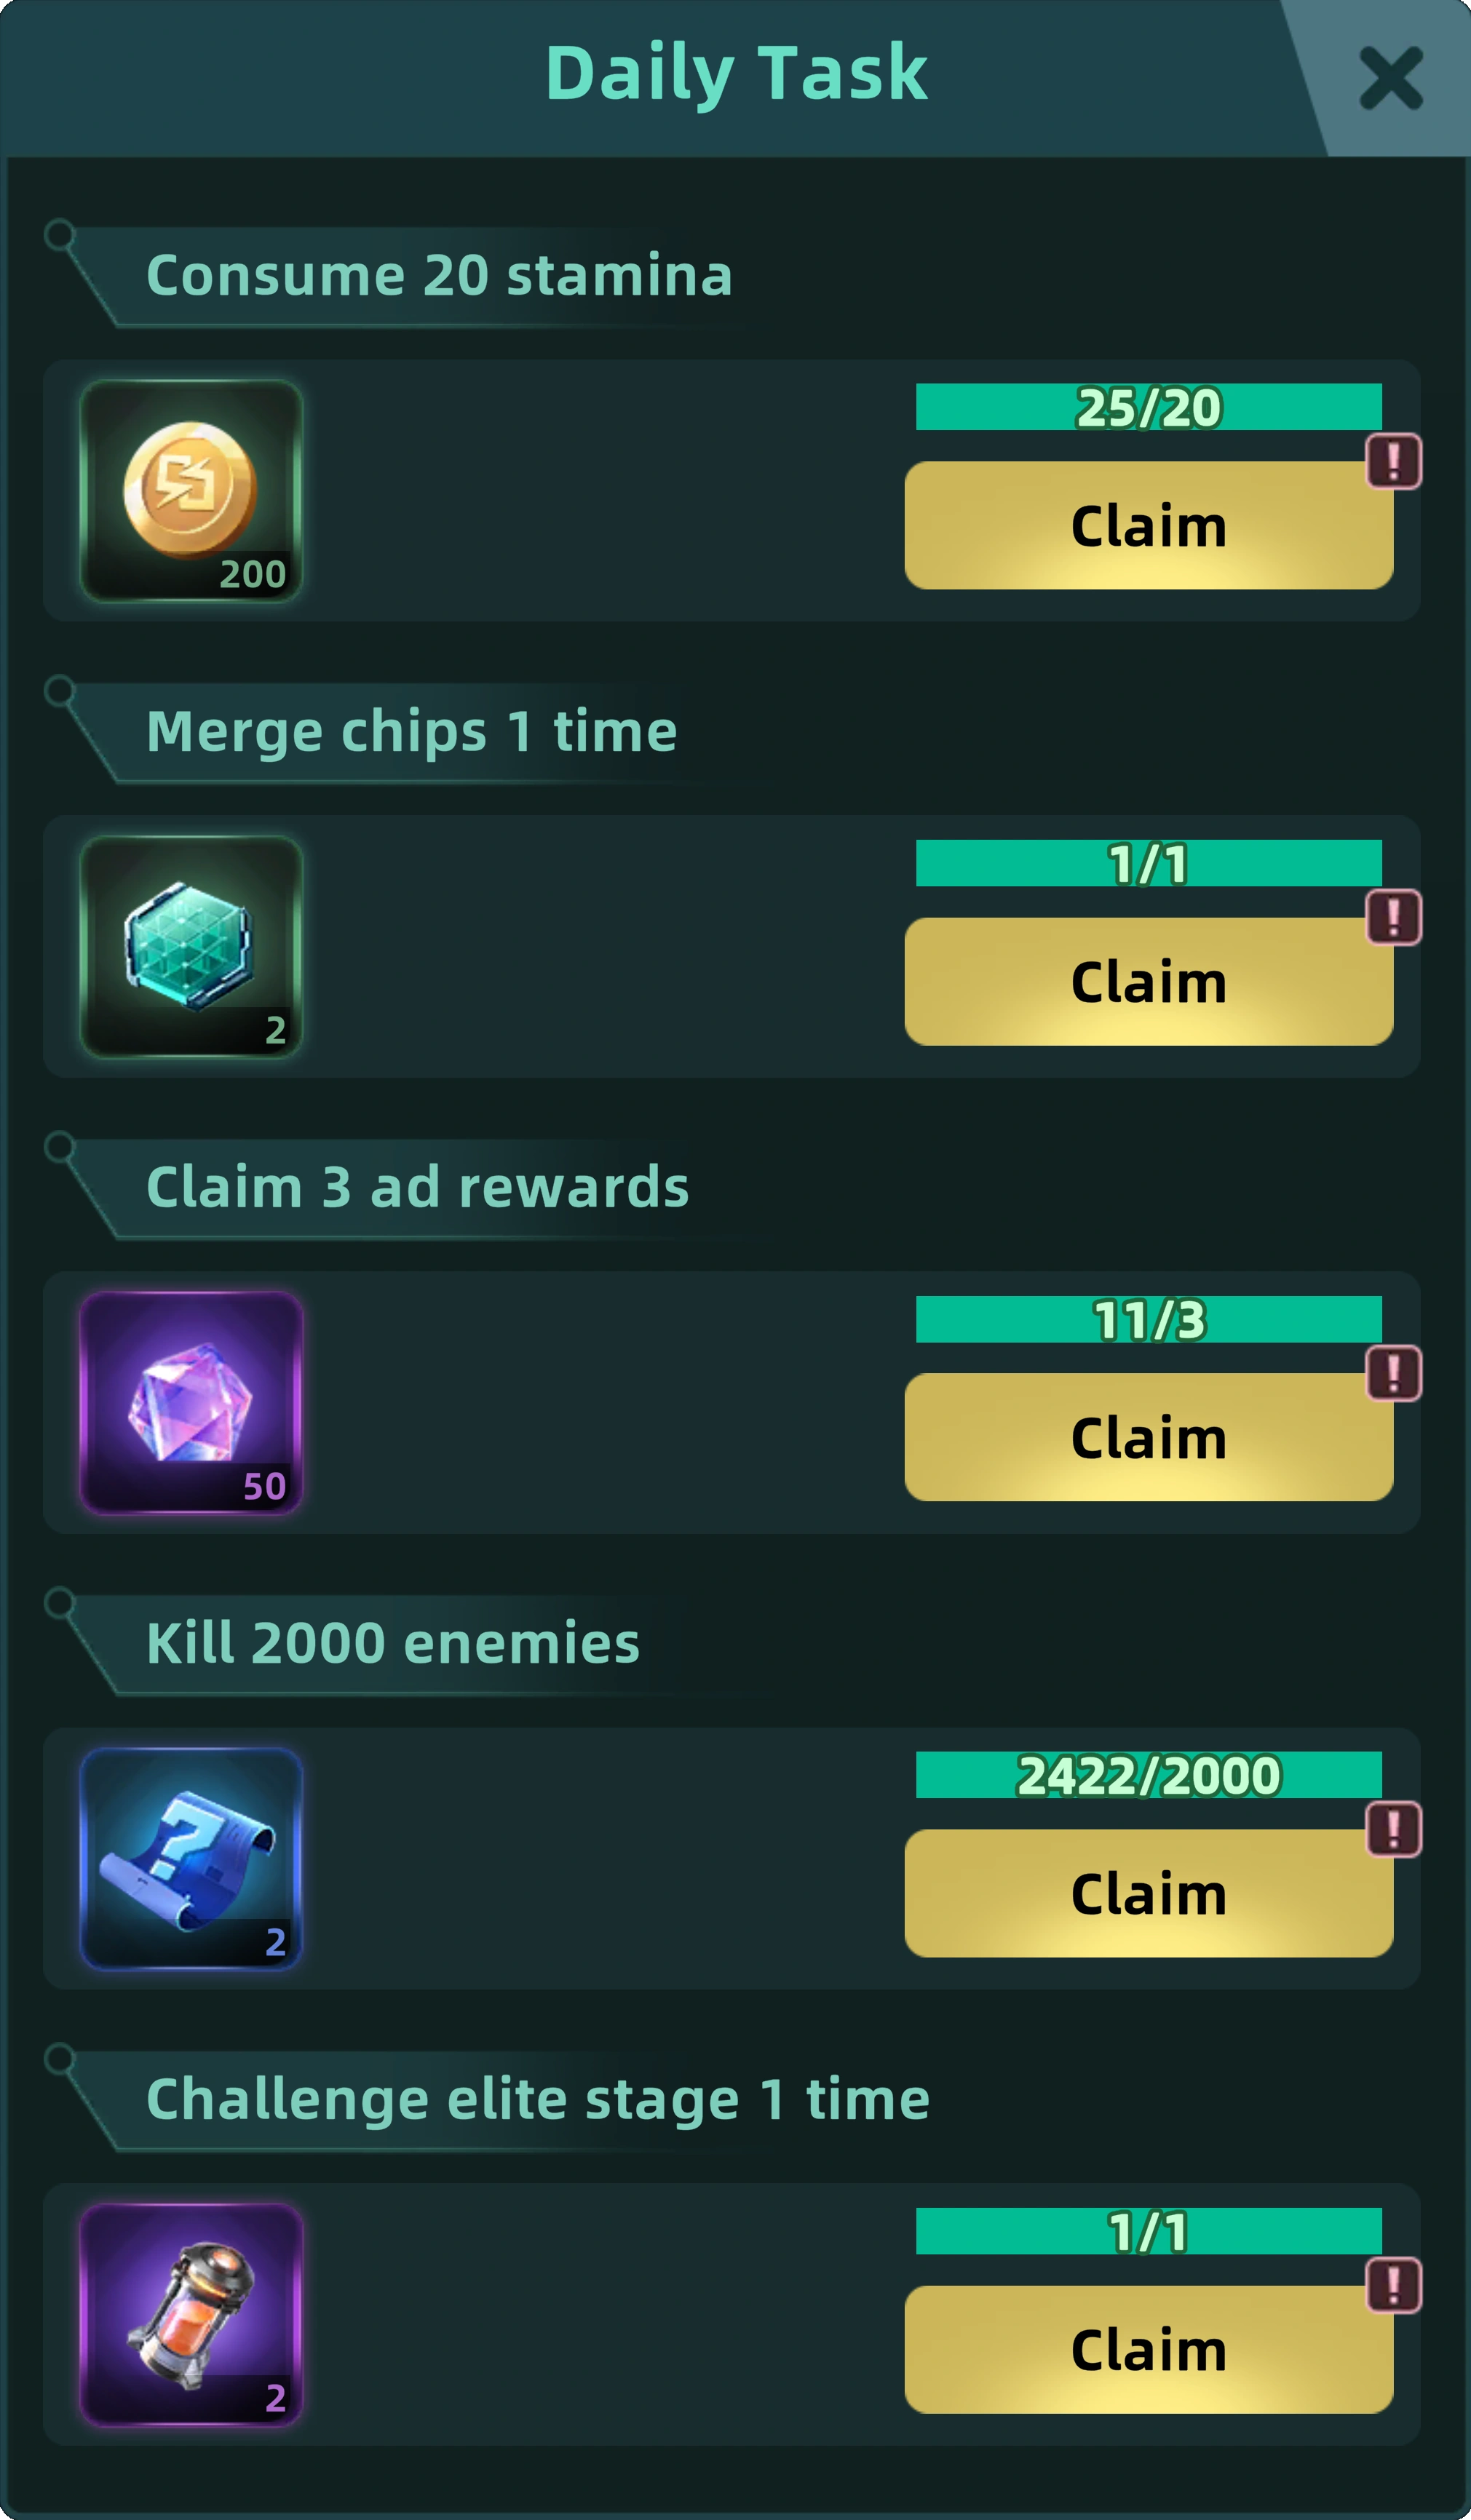Click alert badge on stamina Claim button
Image resolution: width=1471 pixels, height=2520 pixels.
click(x=1394, y=461)
